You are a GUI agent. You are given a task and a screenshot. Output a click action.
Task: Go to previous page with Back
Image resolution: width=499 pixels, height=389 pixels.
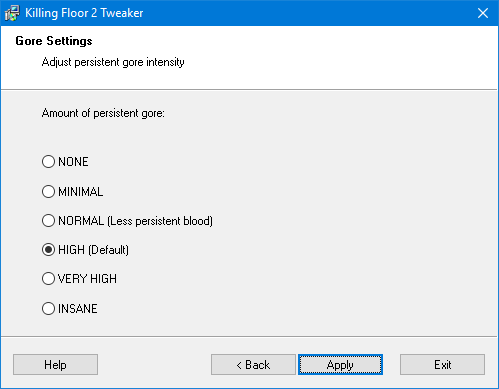tap(253, 365)
